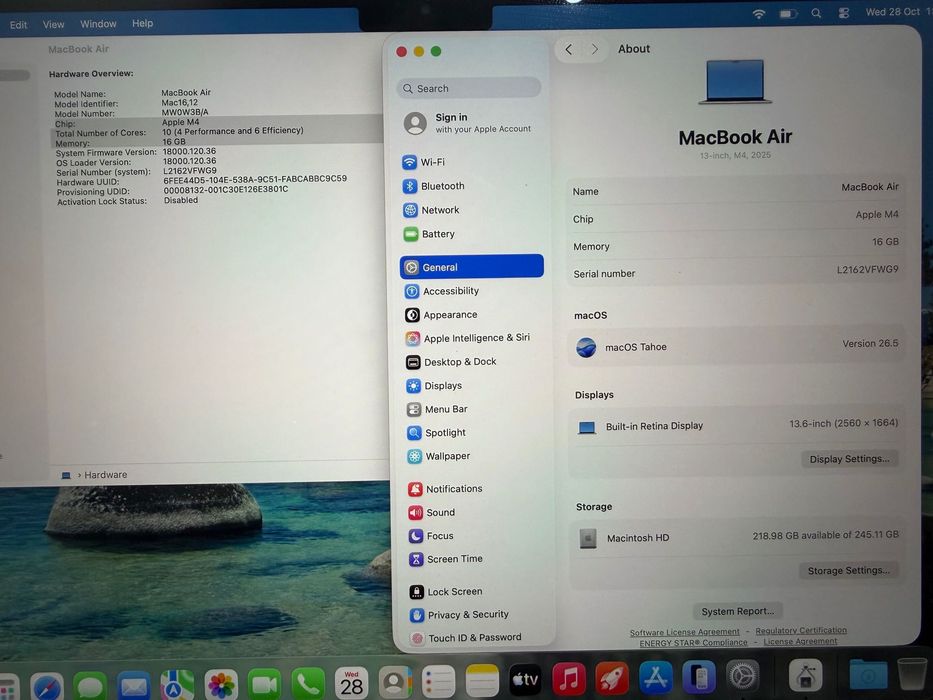
Task: Click the Wi-Fi menu bar icon
Action: pyautogui.click(x=759, y=14)
